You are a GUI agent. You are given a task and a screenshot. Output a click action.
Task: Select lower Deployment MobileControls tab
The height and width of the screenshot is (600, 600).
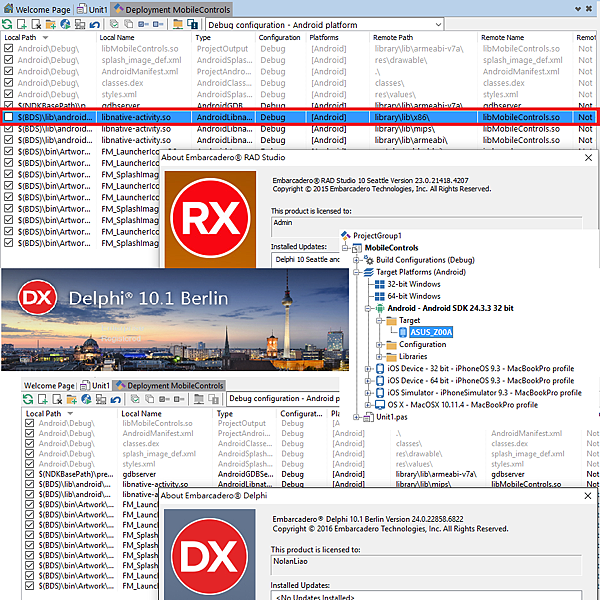click(x=170, y=385)
